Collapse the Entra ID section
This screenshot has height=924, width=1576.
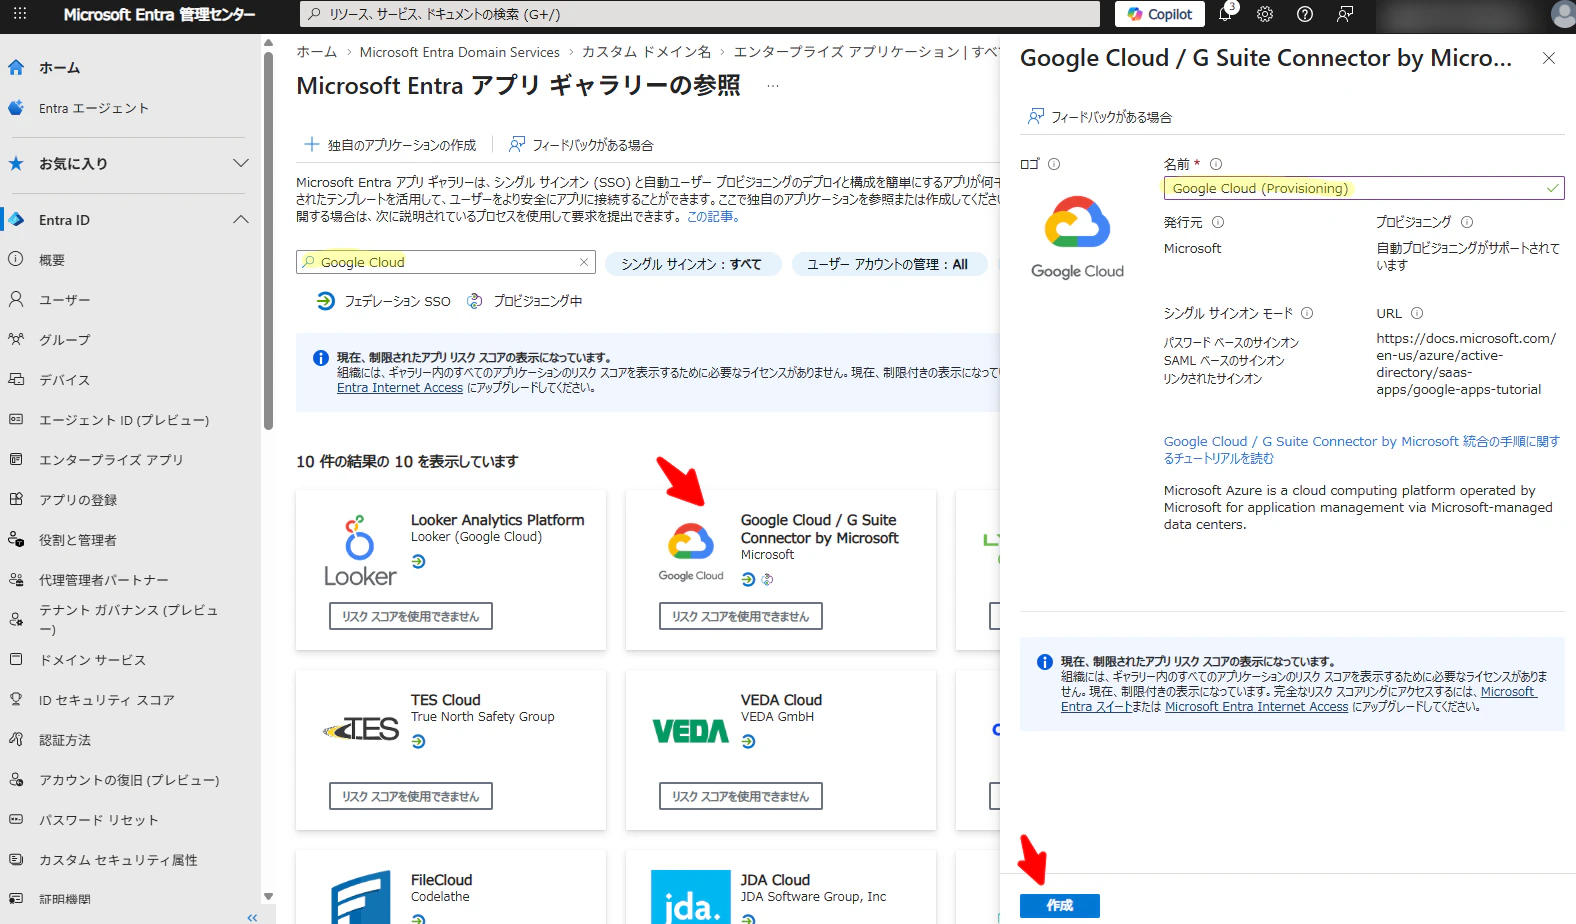point(241,220)
